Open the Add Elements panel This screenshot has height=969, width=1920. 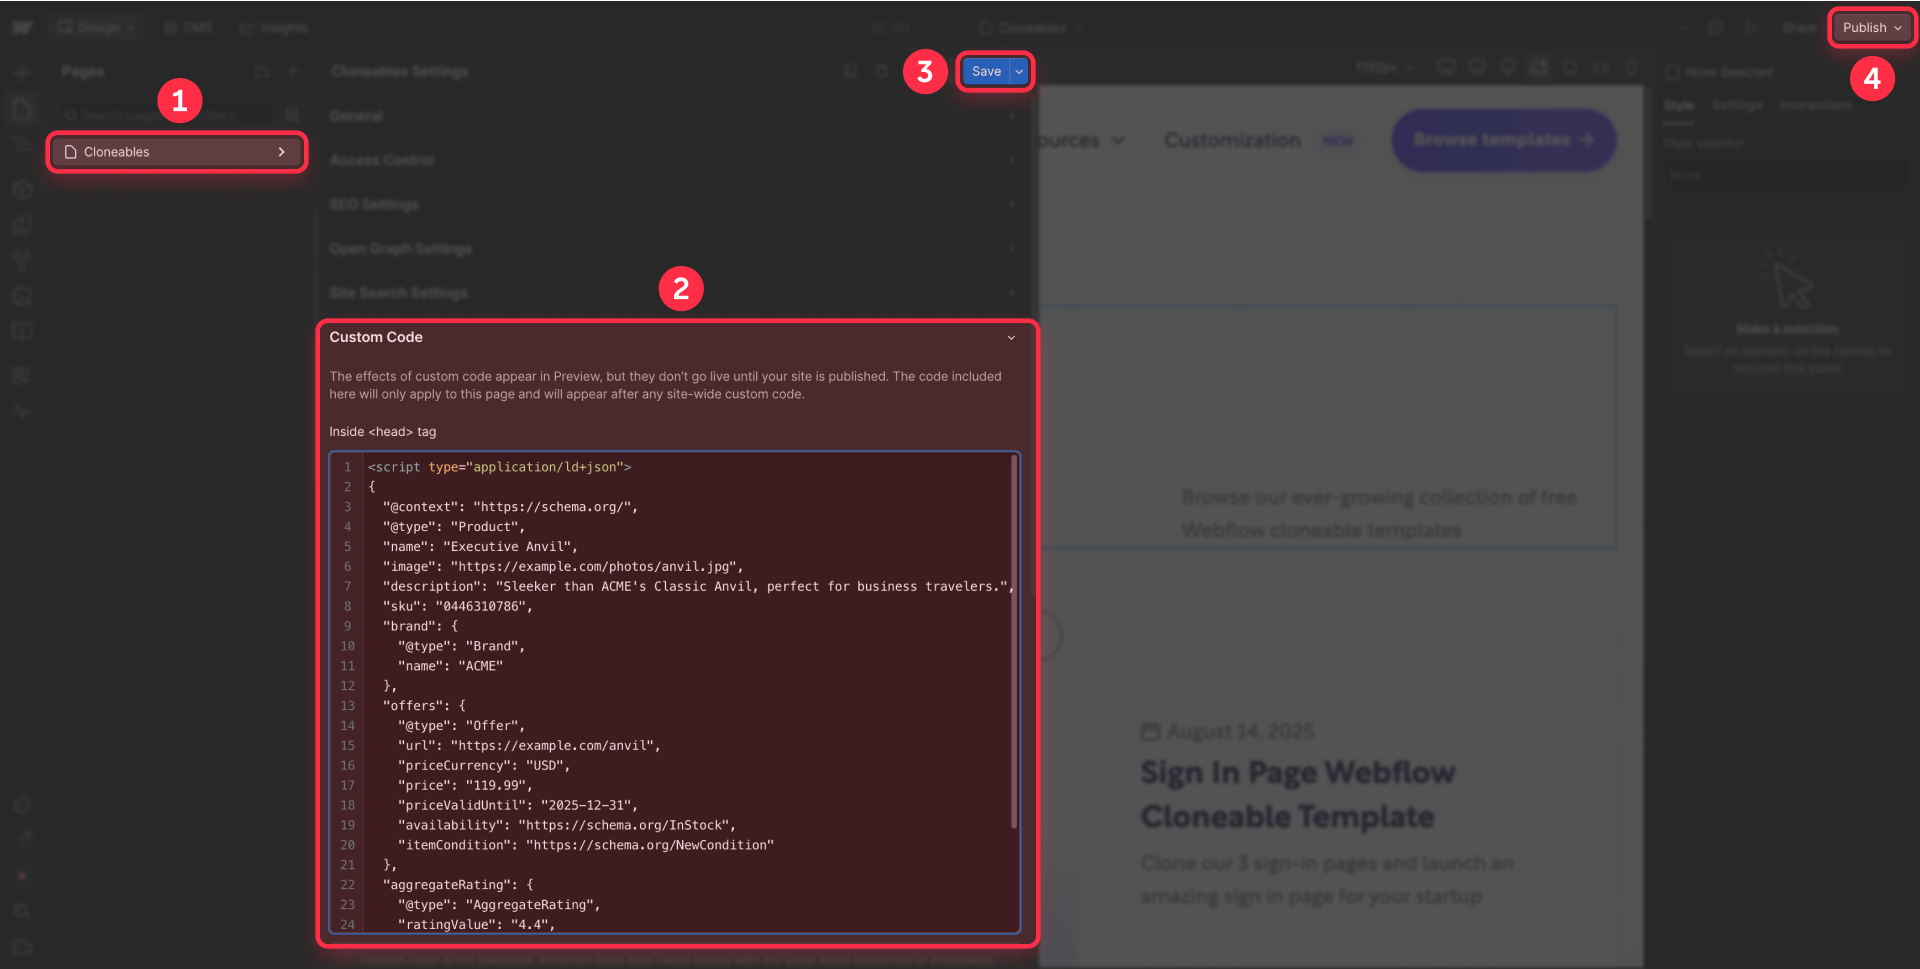click(x=22, y=71)
